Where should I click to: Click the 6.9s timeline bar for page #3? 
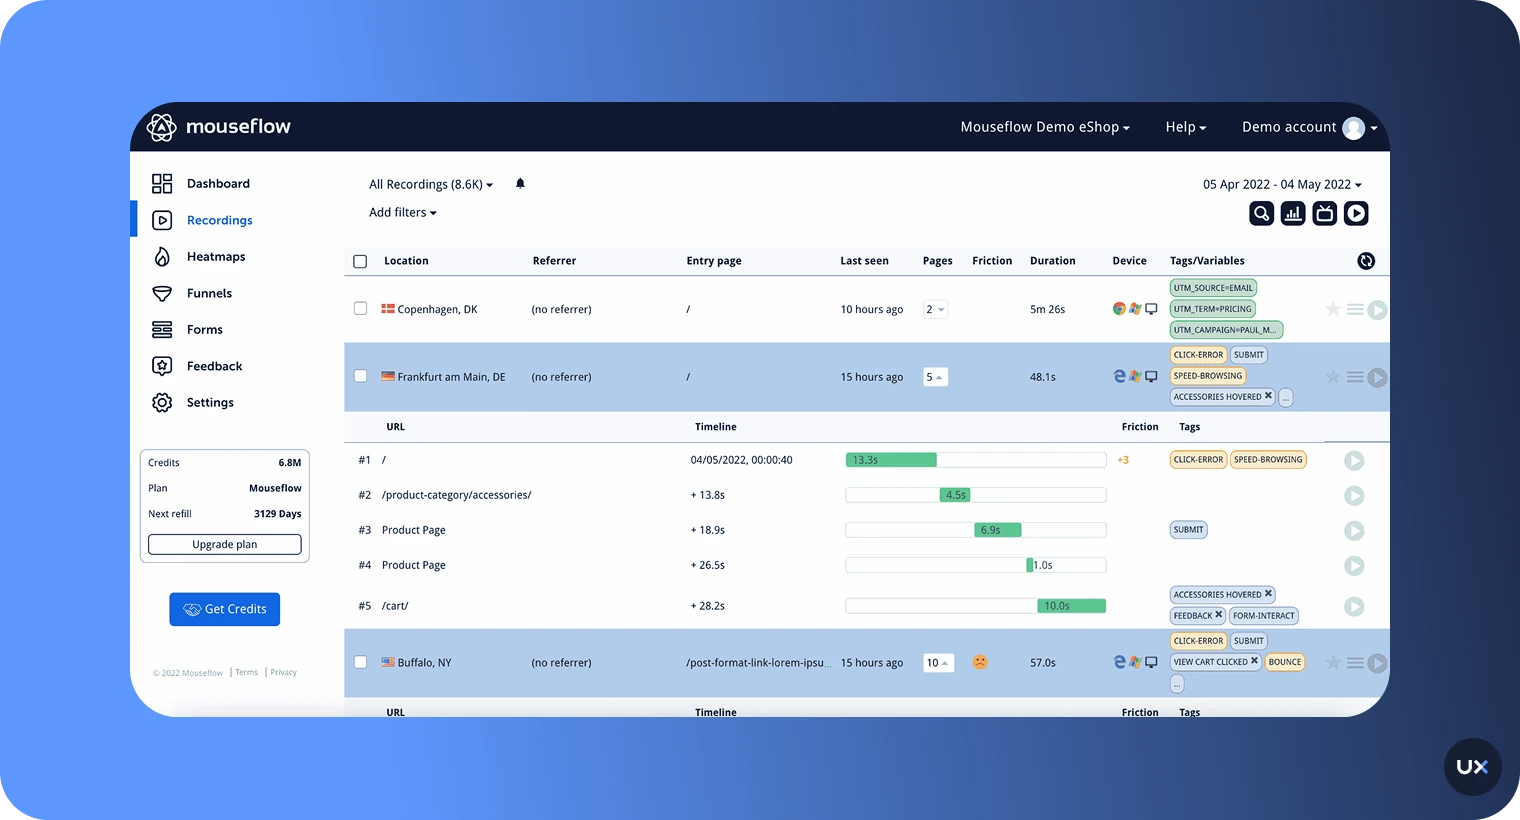[998, 530]
